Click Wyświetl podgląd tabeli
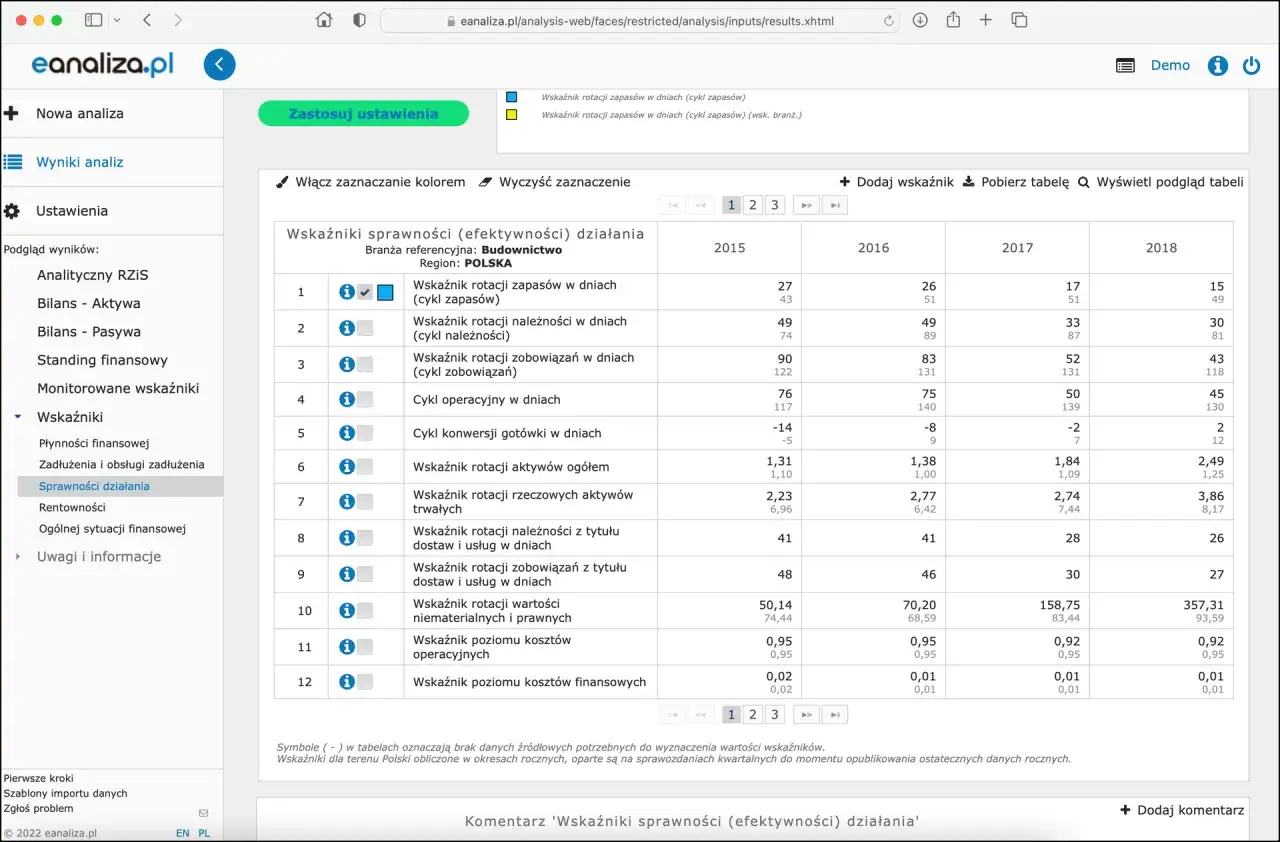This screenshot has width=1280, height=842. (1160, 182)
